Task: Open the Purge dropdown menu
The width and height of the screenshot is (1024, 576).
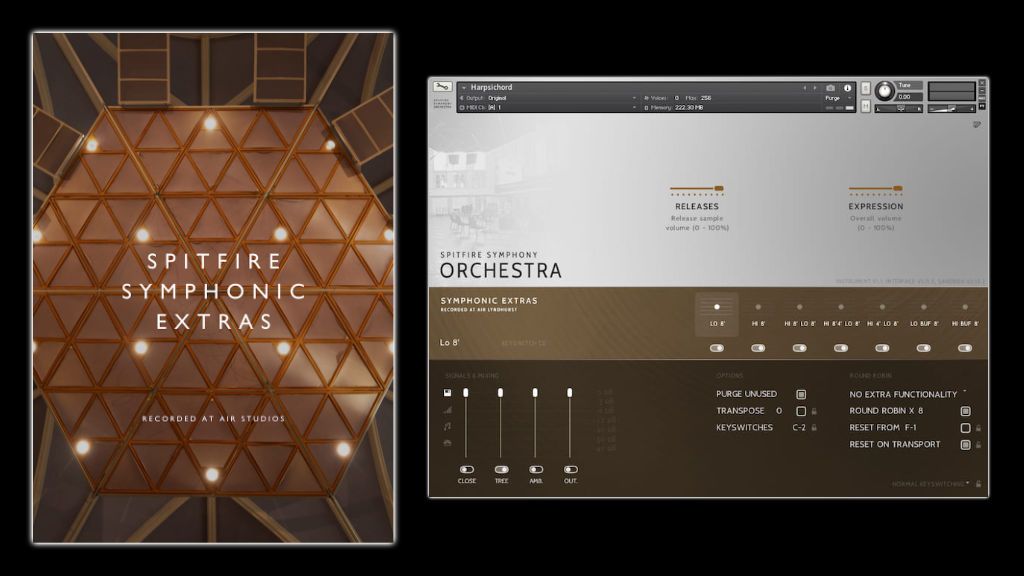Action: (839, 98)
